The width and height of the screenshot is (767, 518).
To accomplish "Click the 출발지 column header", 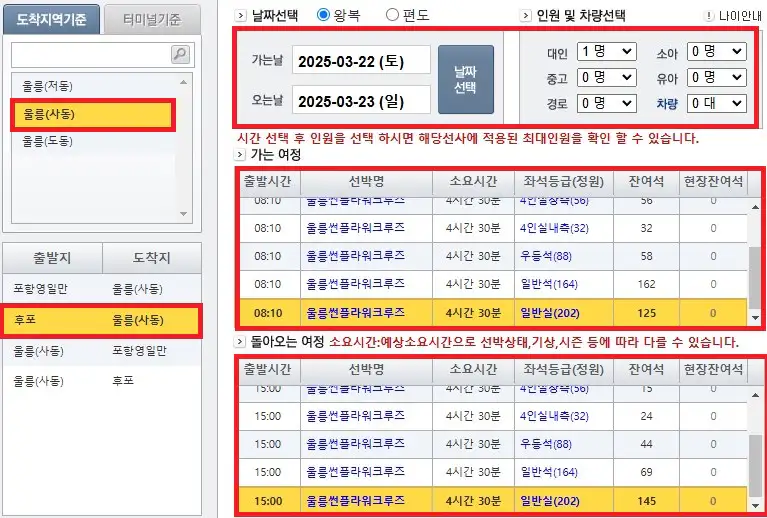I will coord(52,258).
